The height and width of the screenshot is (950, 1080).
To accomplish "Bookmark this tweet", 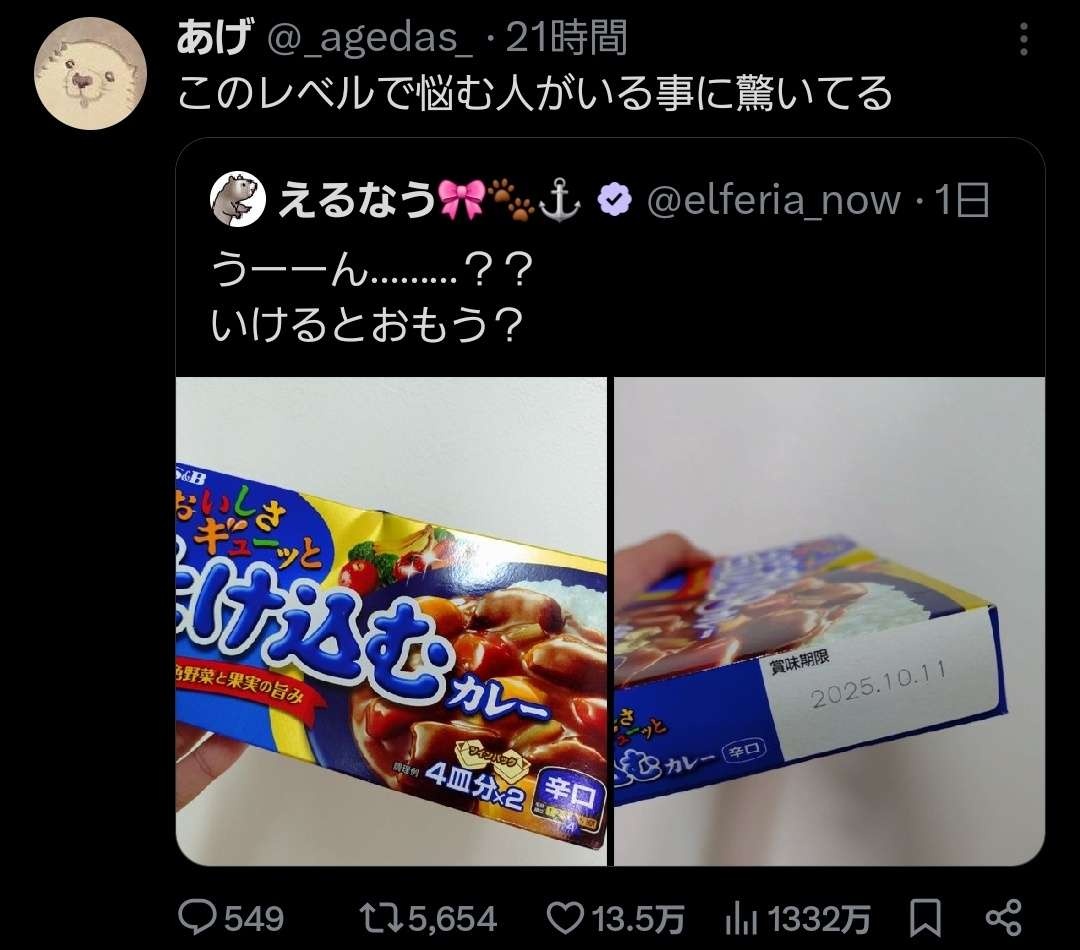I will [926, 919].
